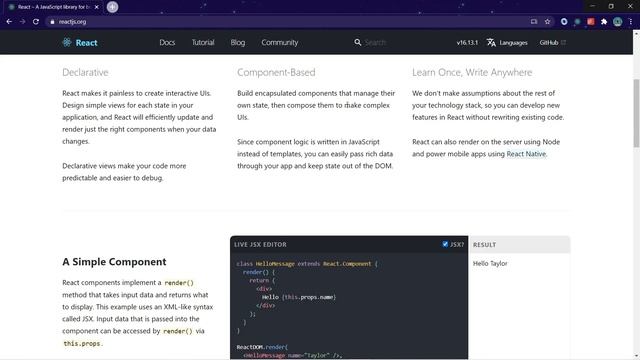
Task: Click the Component-Based heading
Action: pyautogui.click(x=276, y=72)
